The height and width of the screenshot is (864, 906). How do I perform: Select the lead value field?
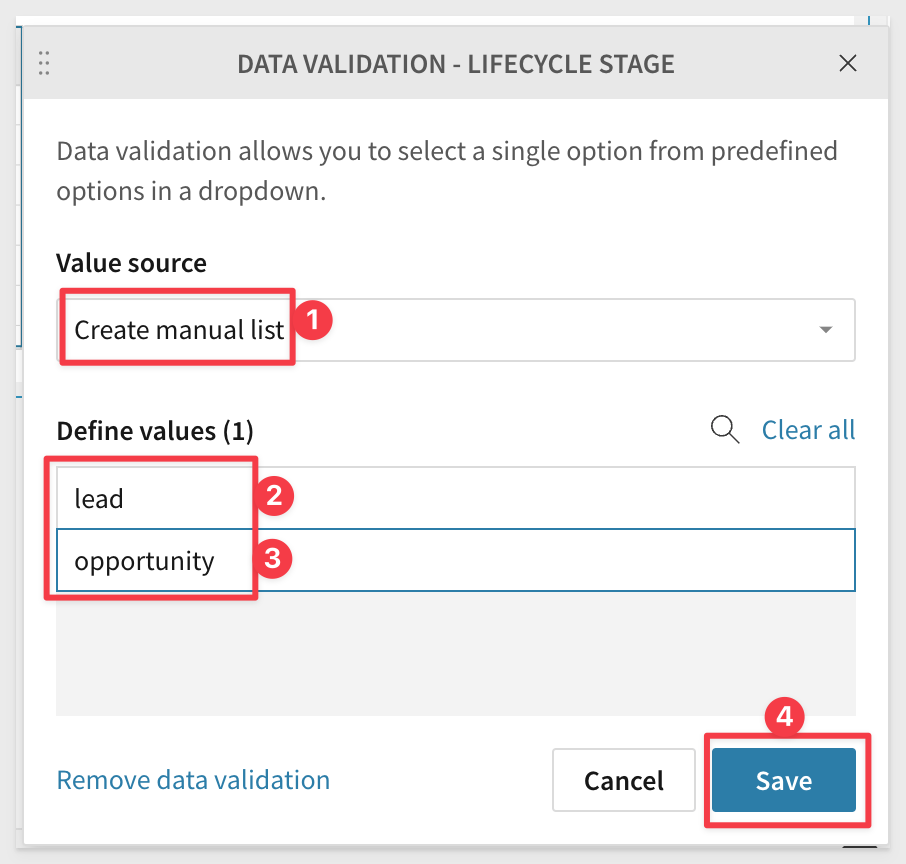coord(456,498)
